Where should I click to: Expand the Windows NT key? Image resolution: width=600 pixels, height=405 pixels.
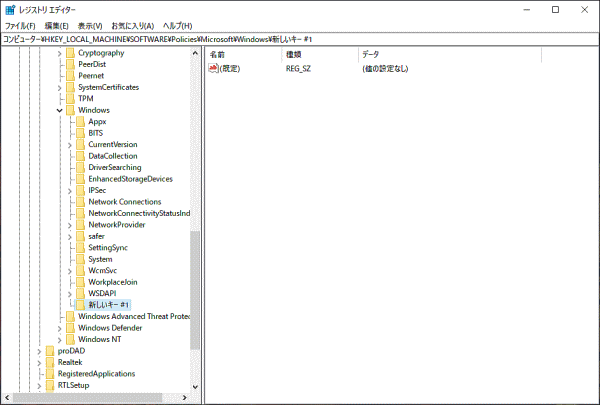(59, 340)
